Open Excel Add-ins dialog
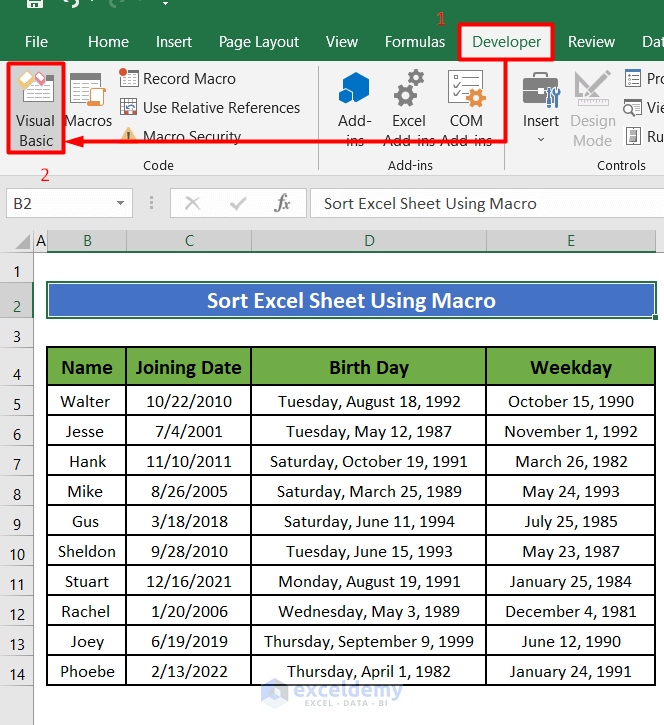664x725 pixels. pos(409,109)
